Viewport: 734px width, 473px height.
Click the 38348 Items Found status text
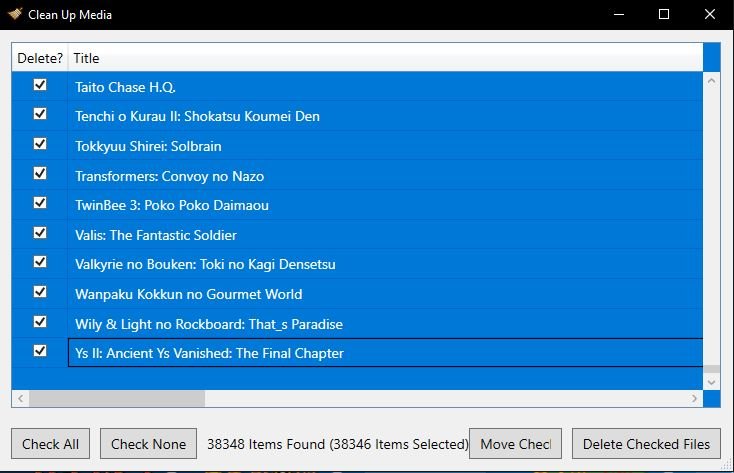point(338,444)
